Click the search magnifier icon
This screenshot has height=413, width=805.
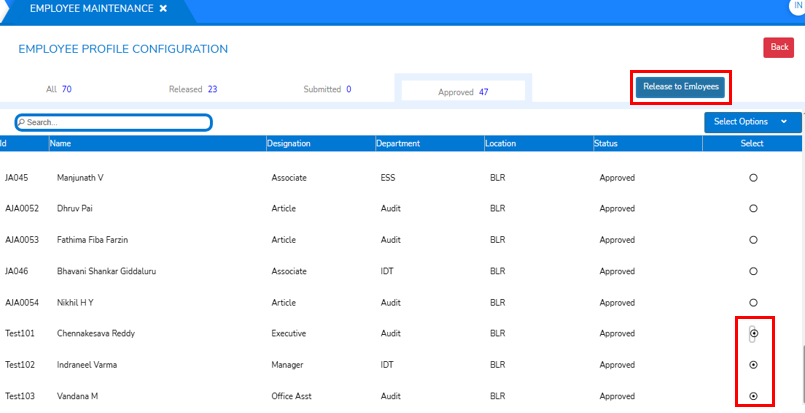click(x=21, y=122)
